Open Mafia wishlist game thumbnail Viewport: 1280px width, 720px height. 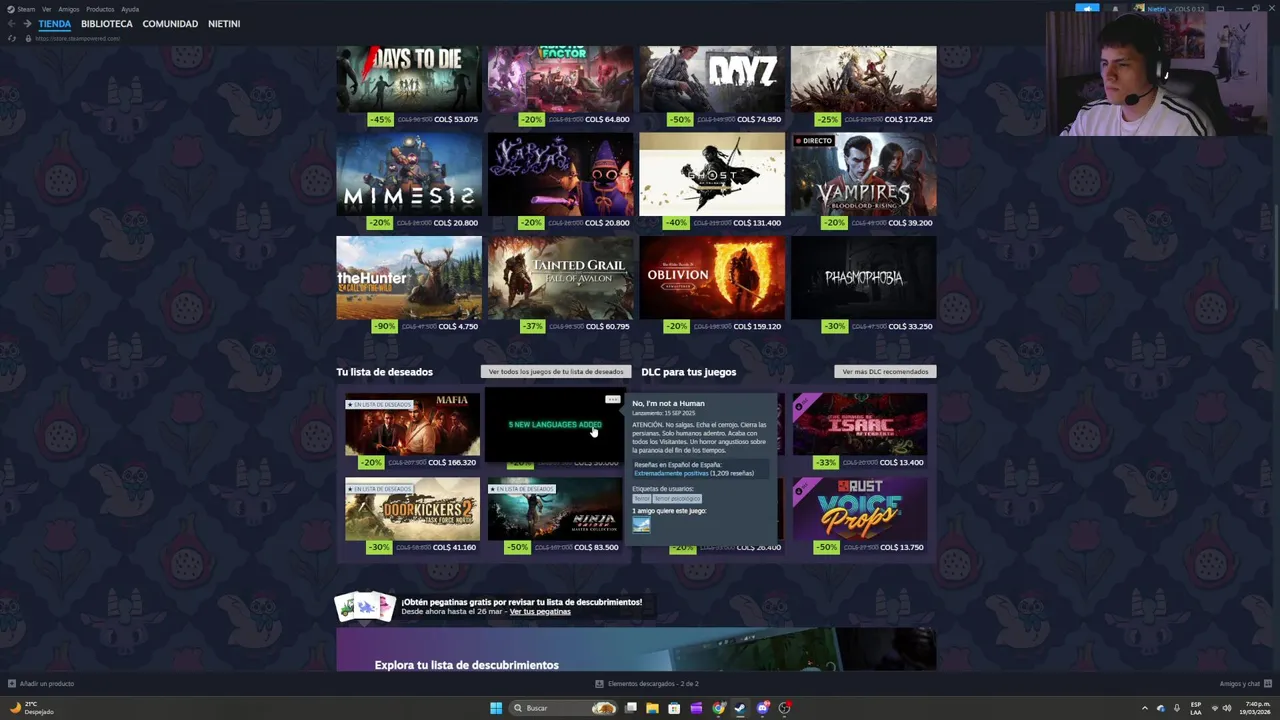click(412, 425)
